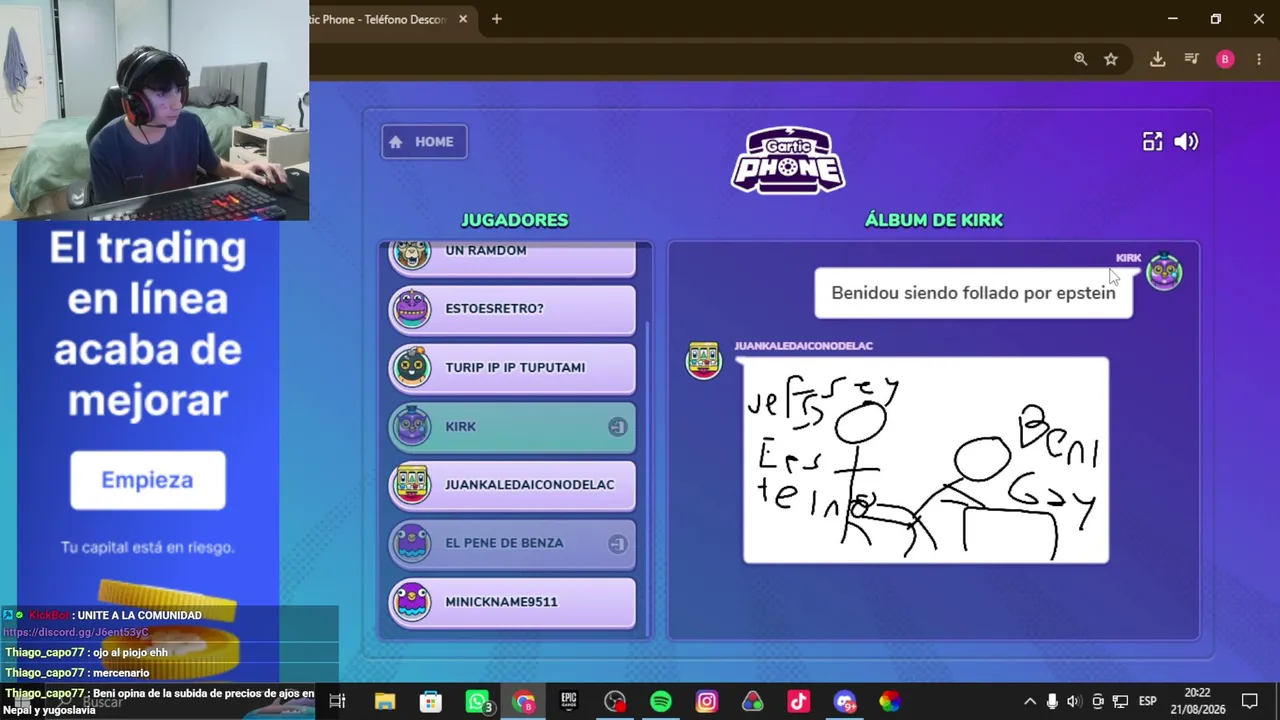Select player EL PENE DE BENZA
This screenshot has height=720, width=1280.
(x=512, y=543)
